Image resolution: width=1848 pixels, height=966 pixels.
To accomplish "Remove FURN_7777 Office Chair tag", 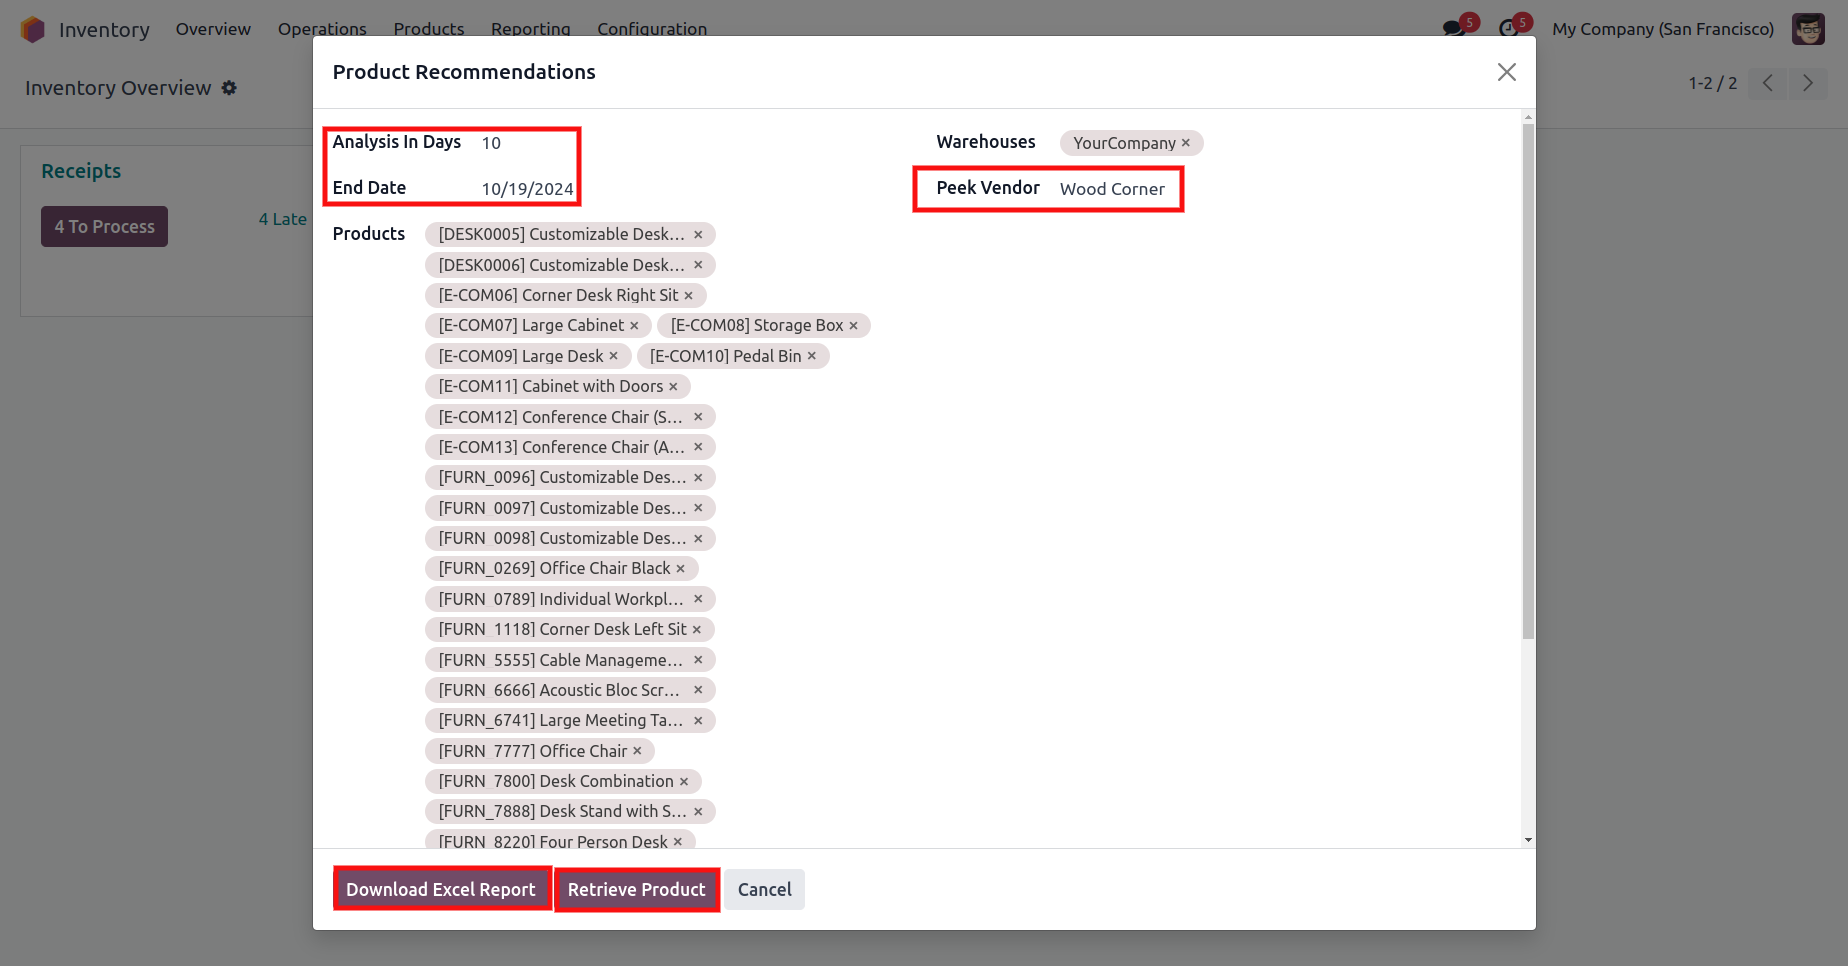I will coord(637,751).
